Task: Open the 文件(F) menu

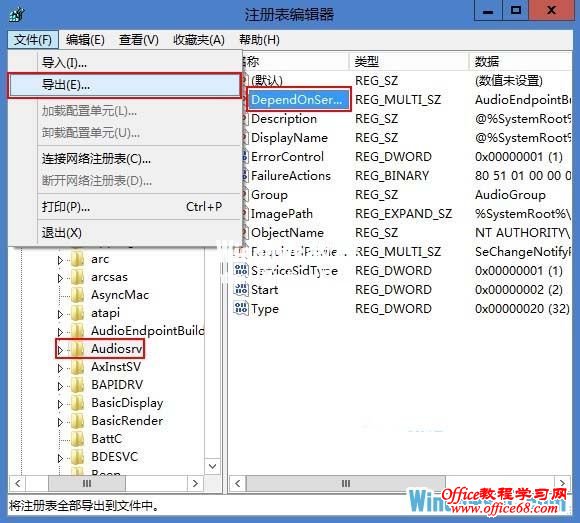Action: [33, 40]
